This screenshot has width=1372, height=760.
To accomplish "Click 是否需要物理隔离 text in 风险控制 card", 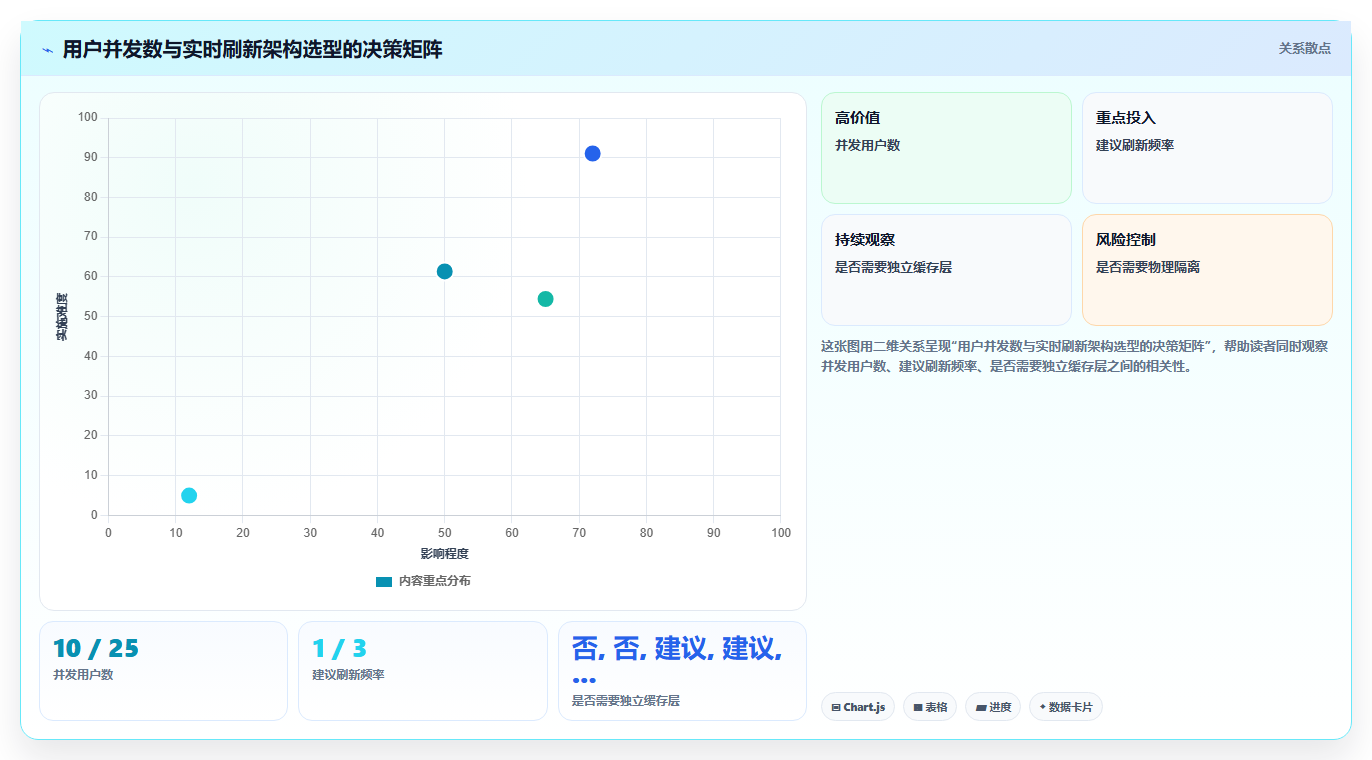I will [x=1148, y=267].
